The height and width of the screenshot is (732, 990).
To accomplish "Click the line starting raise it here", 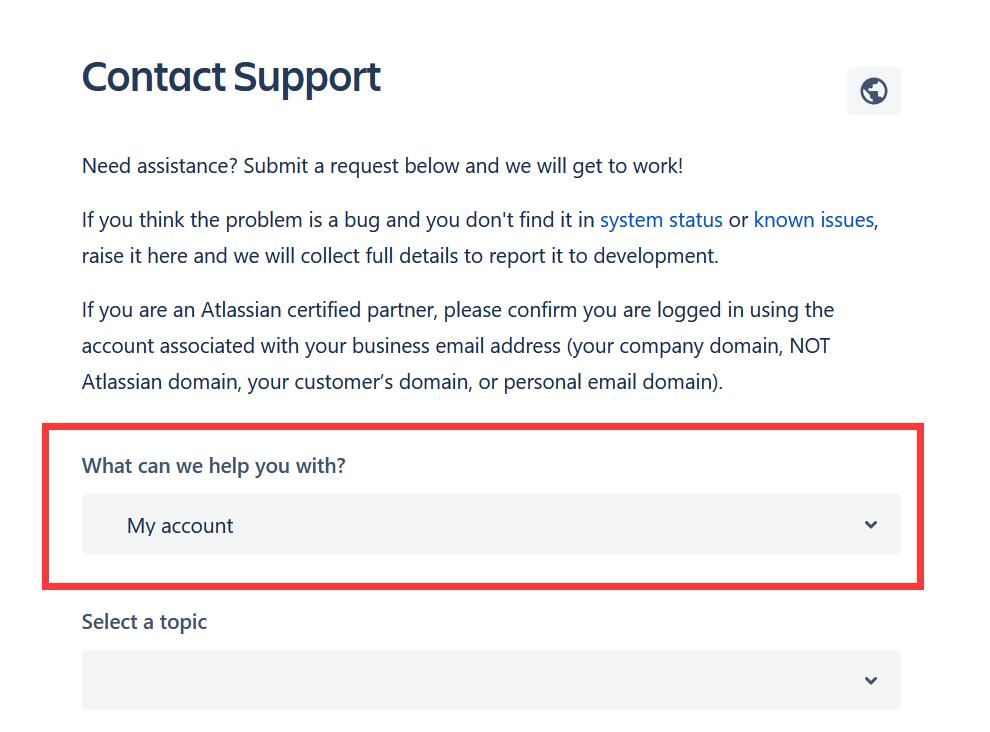I will [x=400, y=256].
